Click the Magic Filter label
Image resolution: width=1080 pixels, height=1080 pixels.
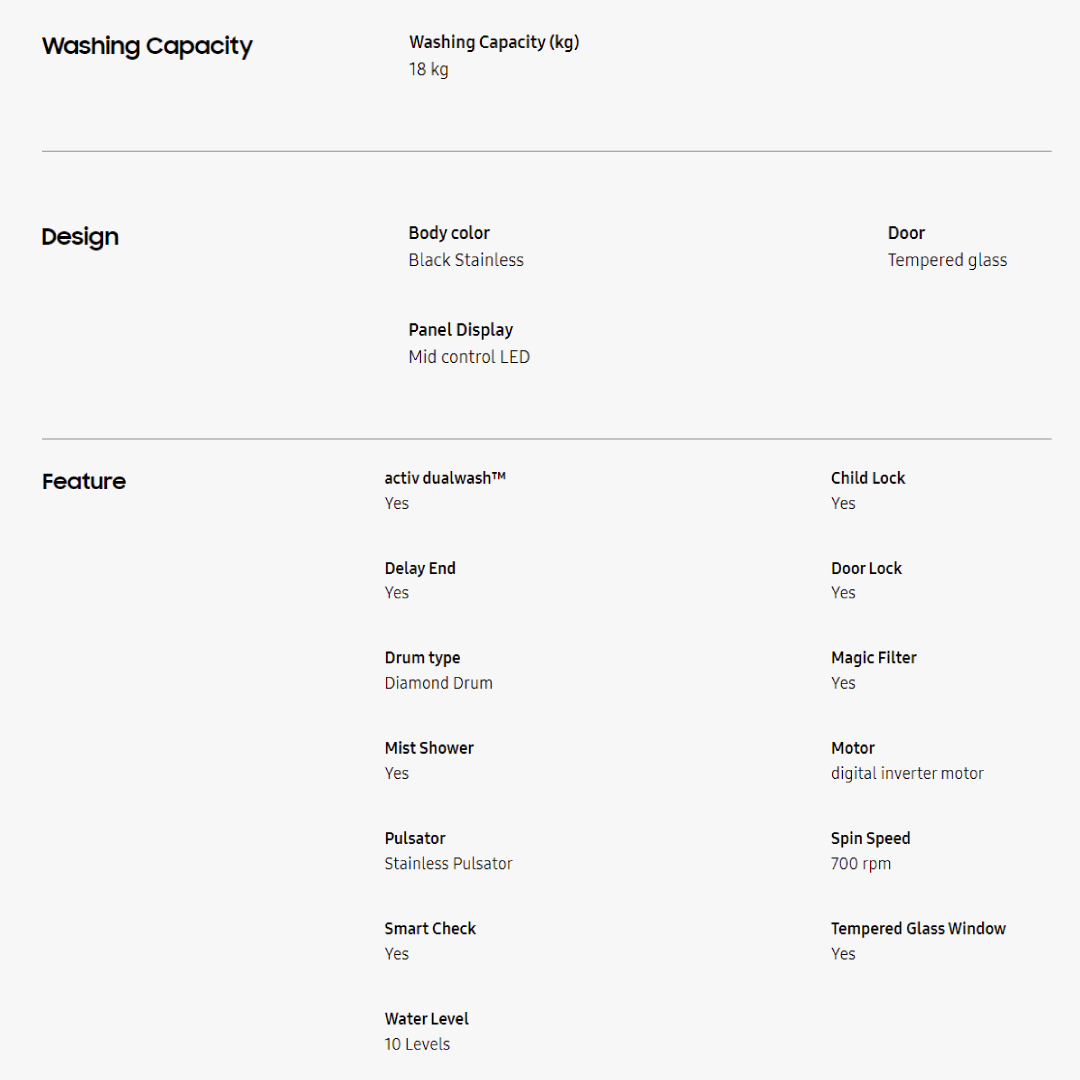(x=873, y=658)
